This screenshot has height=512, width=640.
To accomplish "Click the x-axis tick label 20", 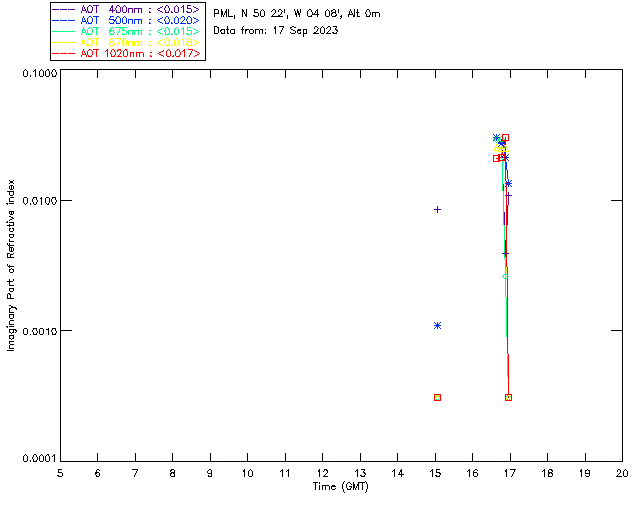I will click(622, 473).
